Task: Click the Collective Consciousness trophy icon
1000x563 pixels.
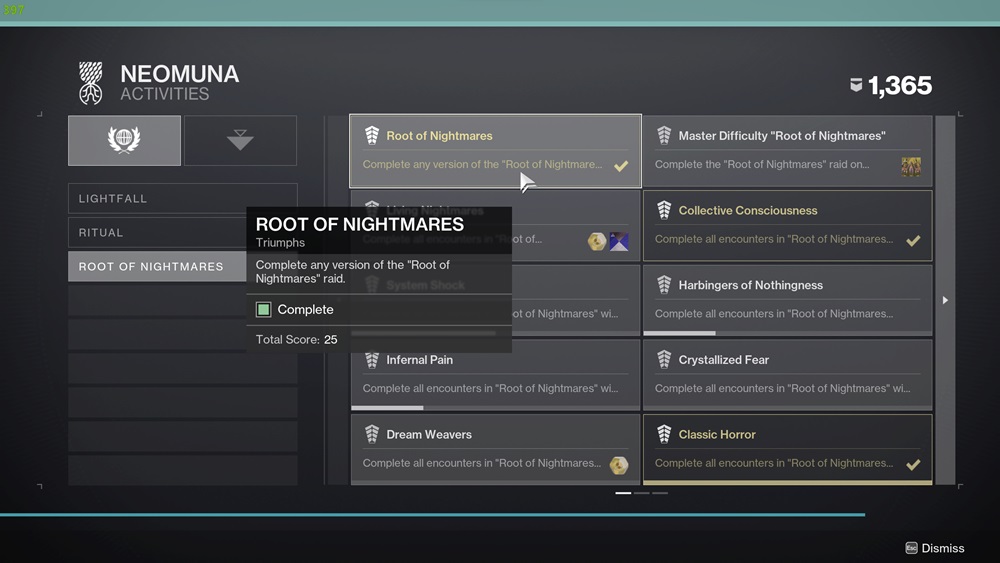Action: pyautogui.click(x=664, y=210)
